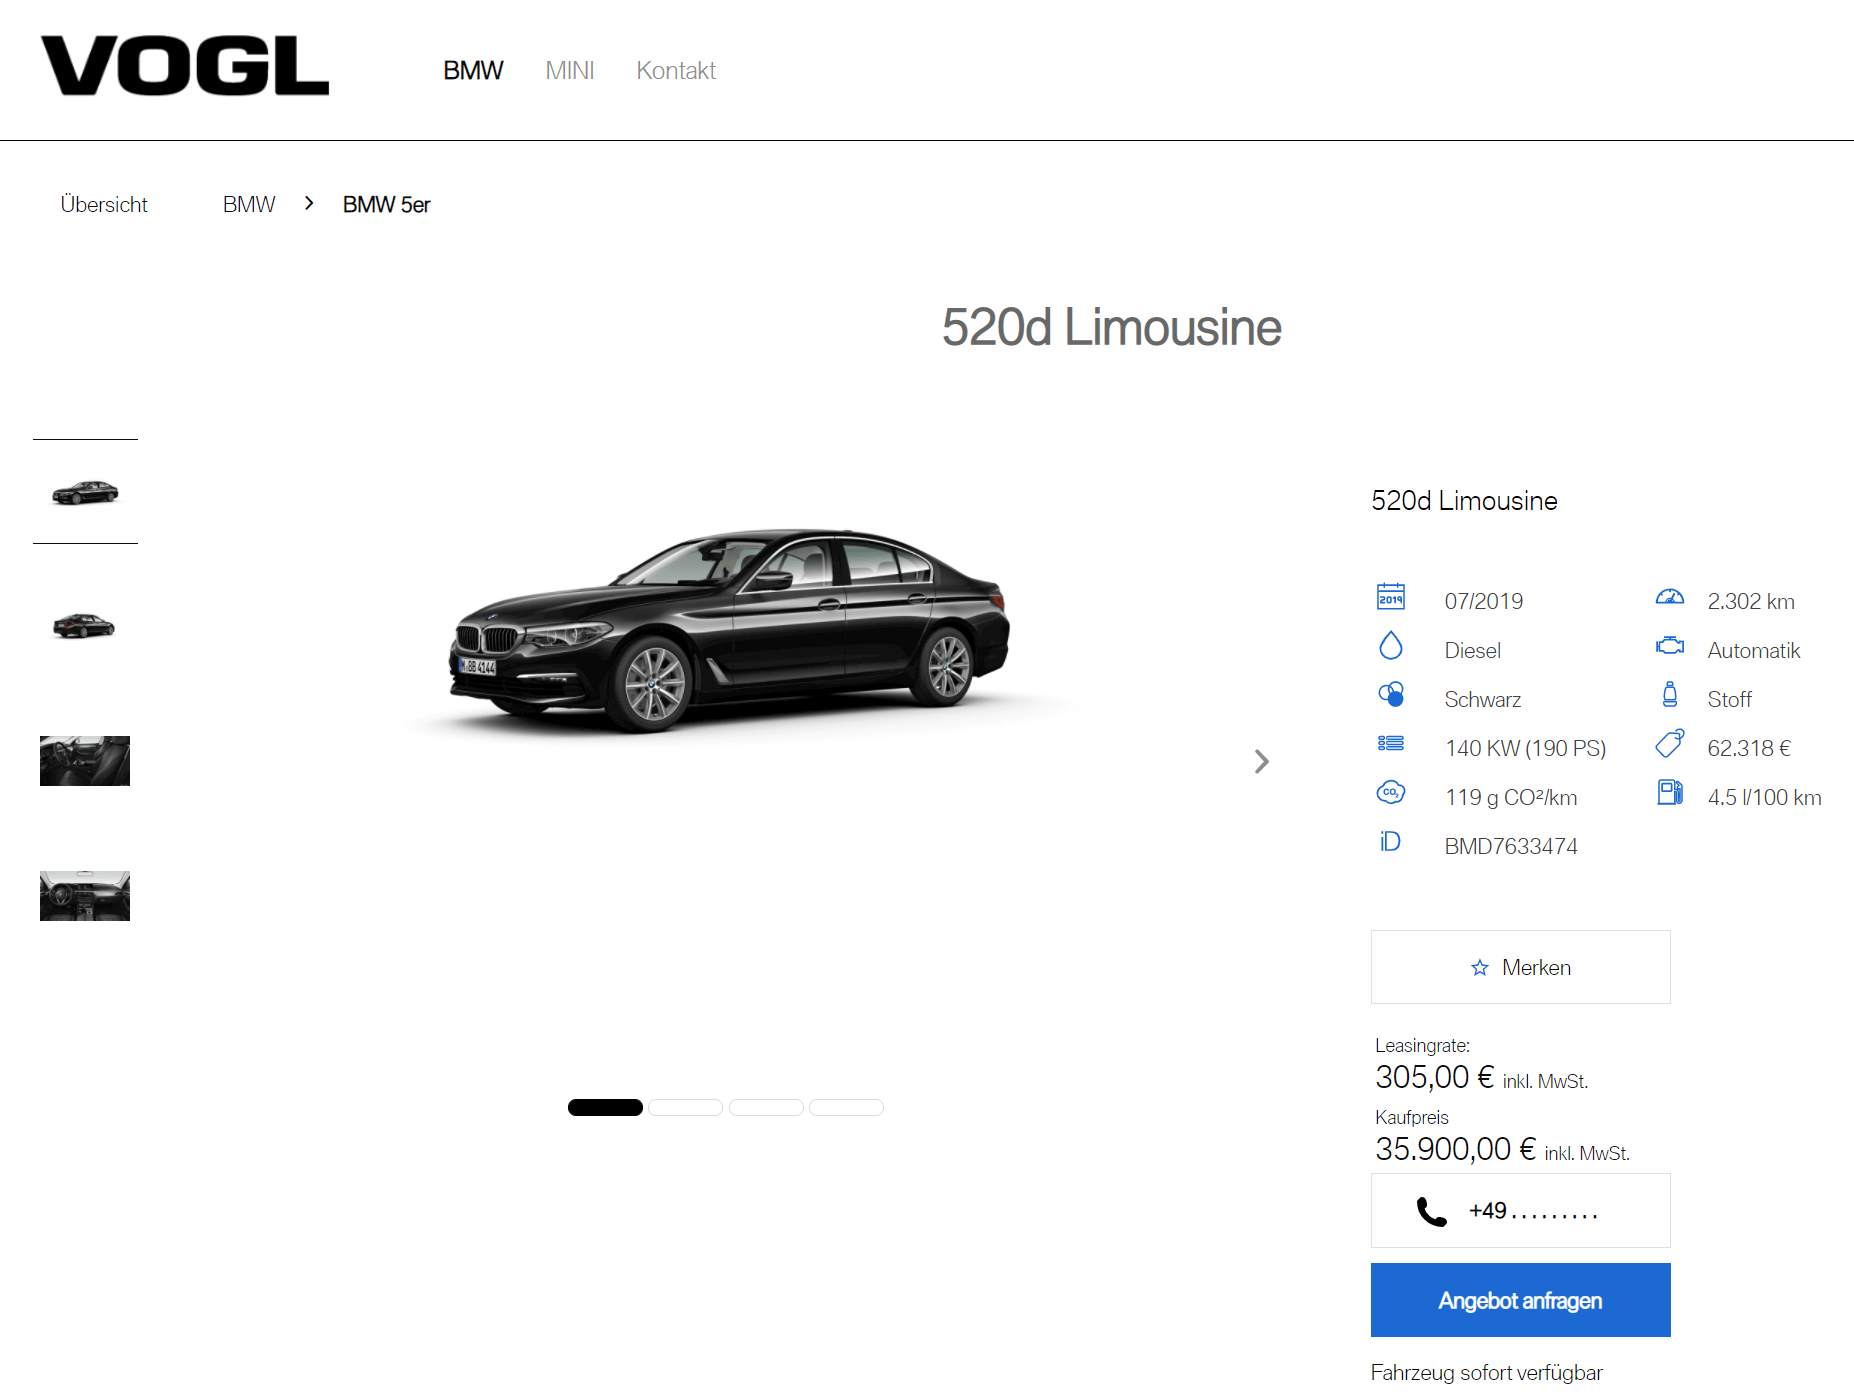Click the Diesel fuel type text
The height and width of the screenshot is (1399, 1854).
1473,650
